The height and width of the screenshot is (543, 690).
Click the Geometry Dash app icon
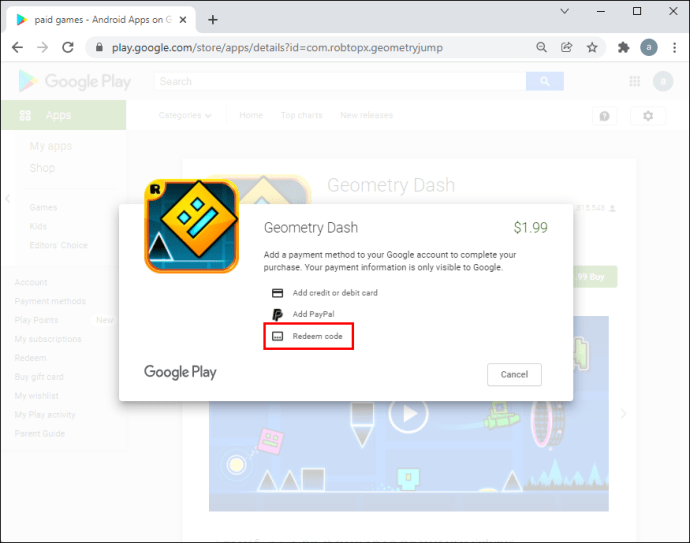coord(192,226)
